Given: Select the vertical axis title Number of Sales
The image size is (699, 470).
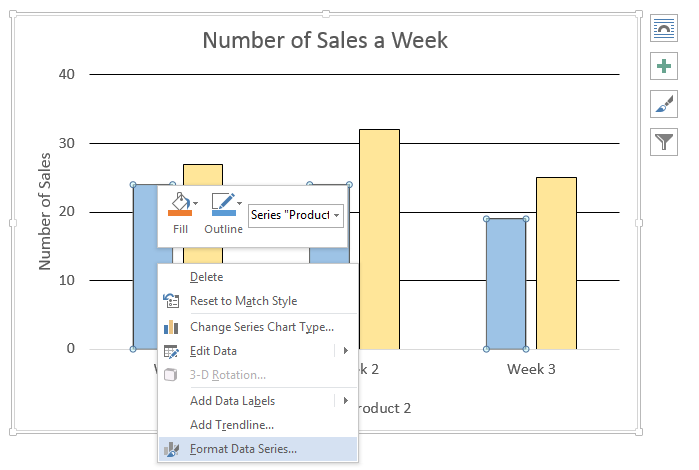Looking at the screenshot, I should pos(45,211).
